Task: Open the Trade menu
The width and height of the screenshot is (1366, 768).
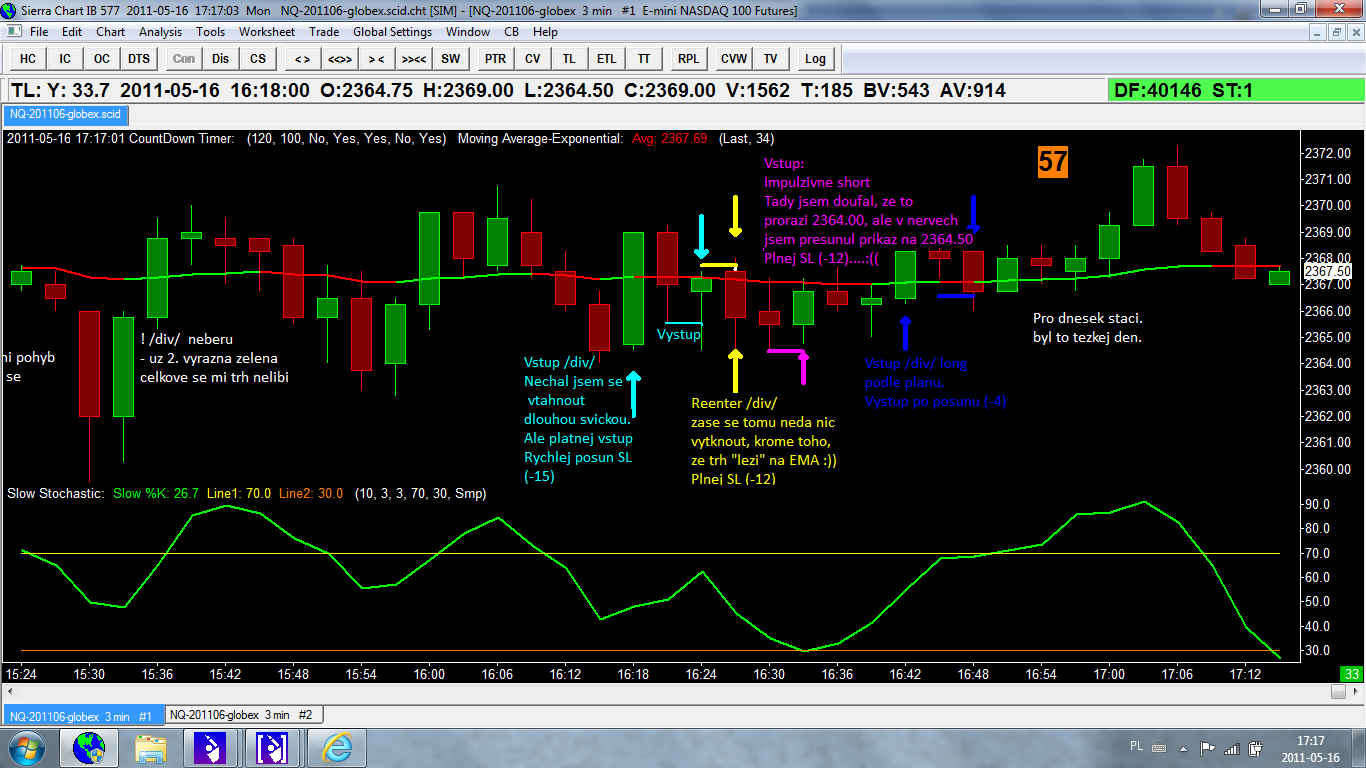Action: point(324,32)
